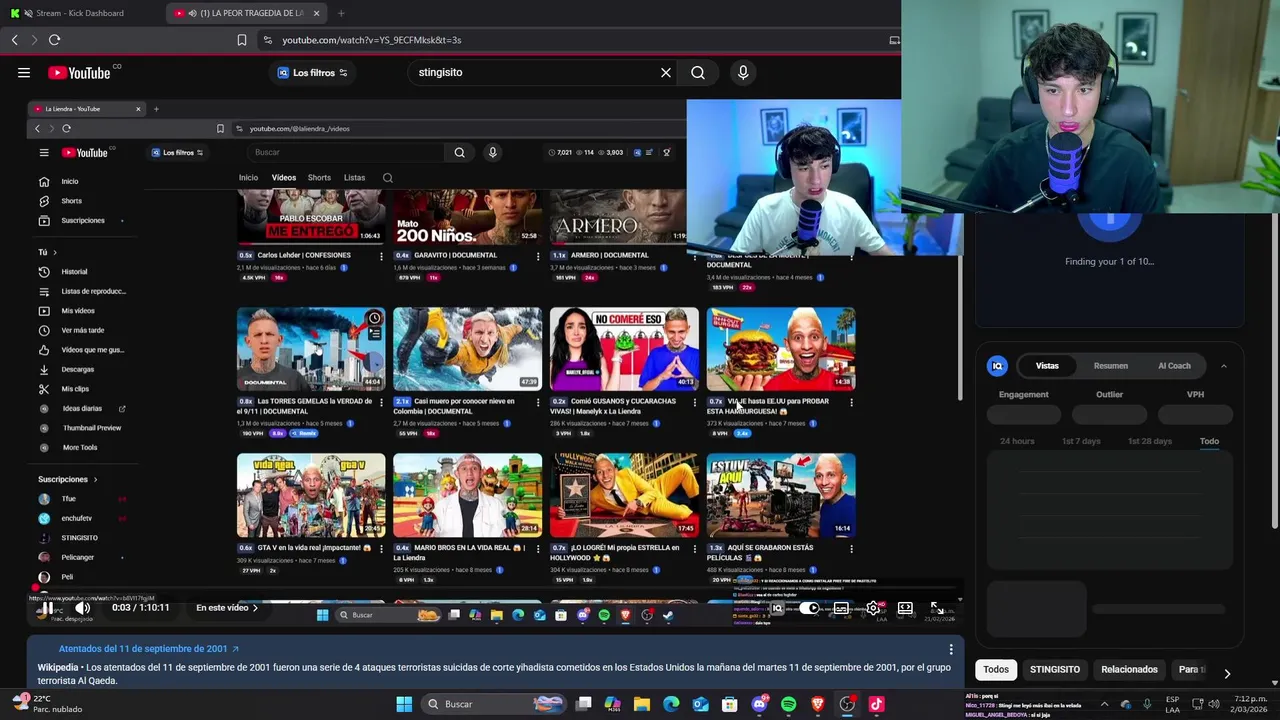Select the '24 hours' time range

tap(1017, 441)
